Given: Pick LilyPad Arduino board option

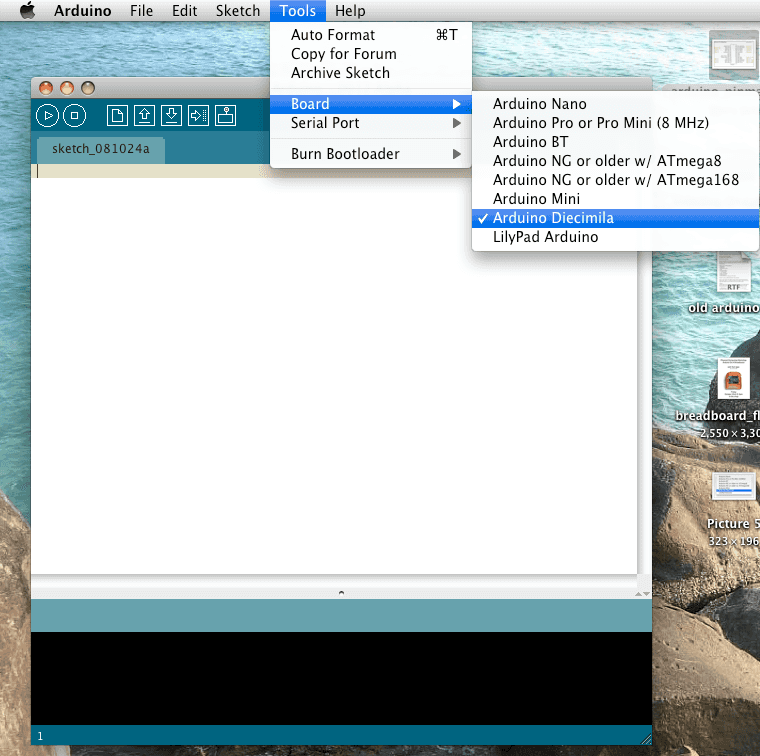Looking at the screenshot, I should (545, 237).
